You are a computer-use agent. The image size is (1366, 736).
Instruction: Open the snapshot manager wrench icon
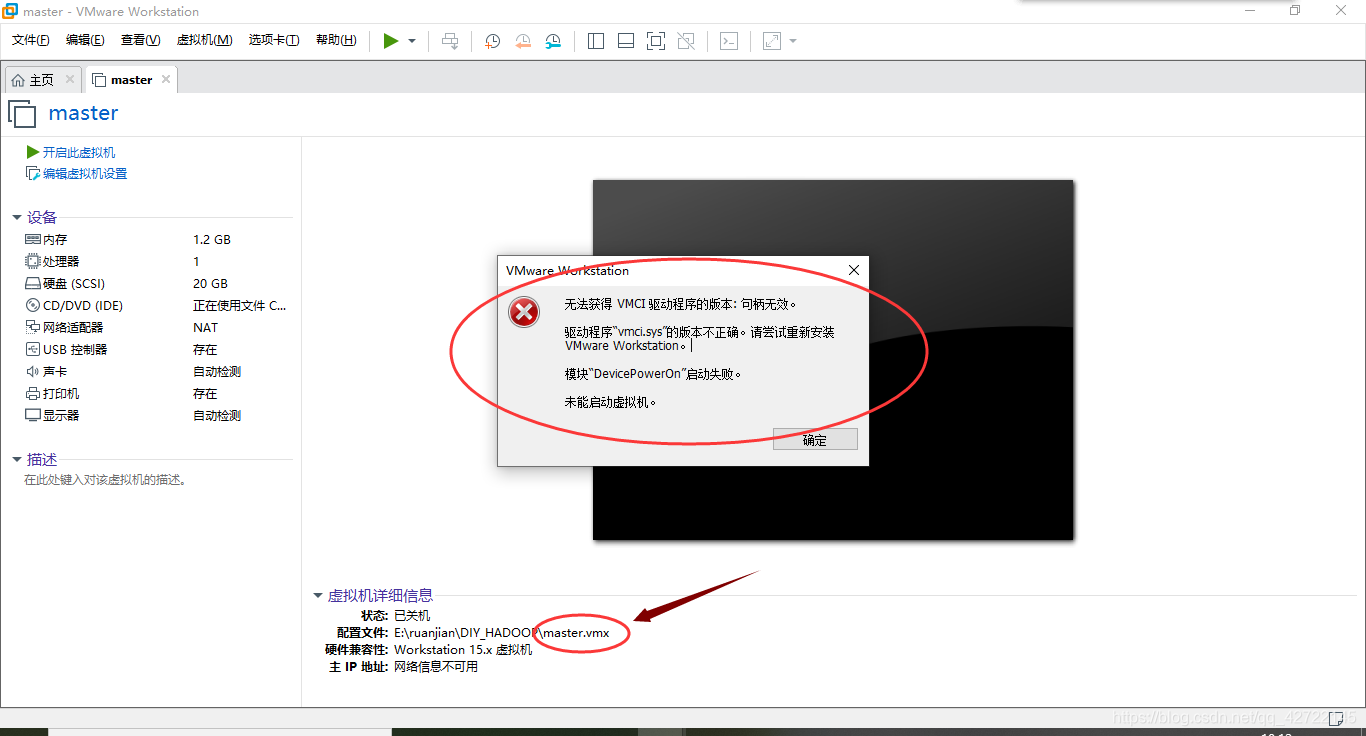point(553,41)
